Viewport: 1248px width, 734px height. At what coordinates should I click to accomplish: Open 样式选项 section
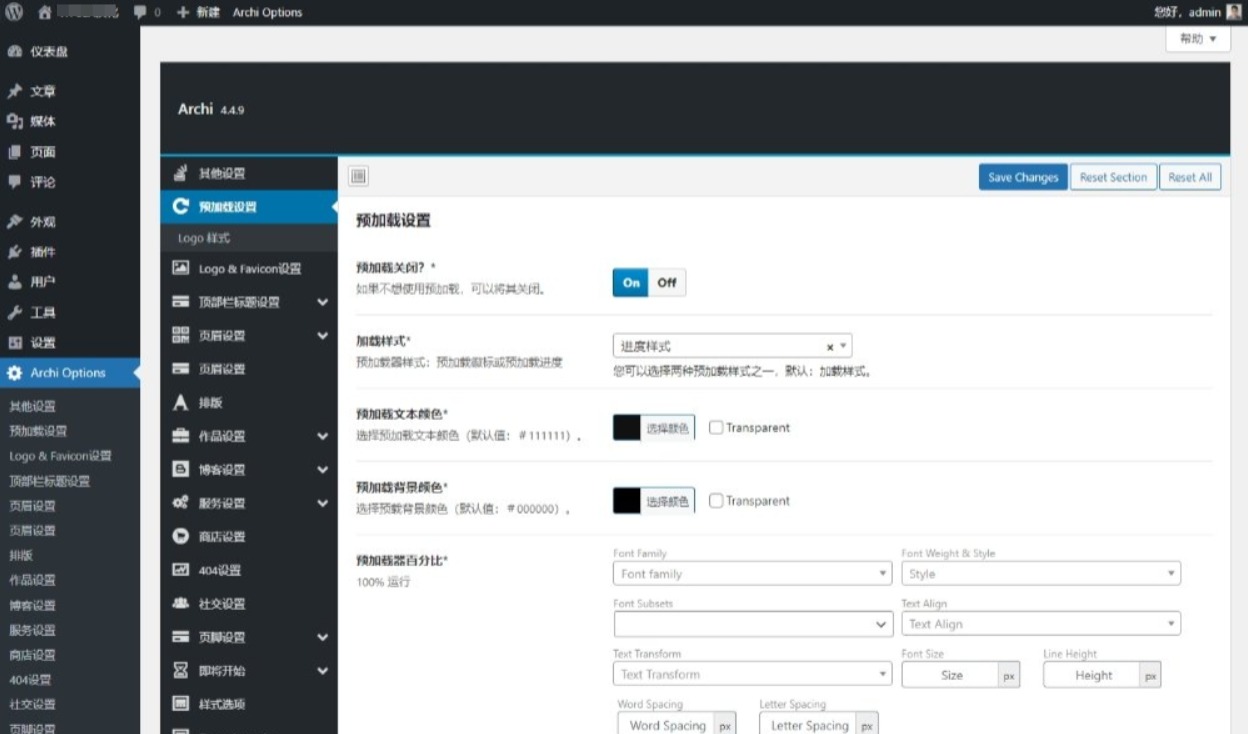pyautogui.click(x=249, y=704)
